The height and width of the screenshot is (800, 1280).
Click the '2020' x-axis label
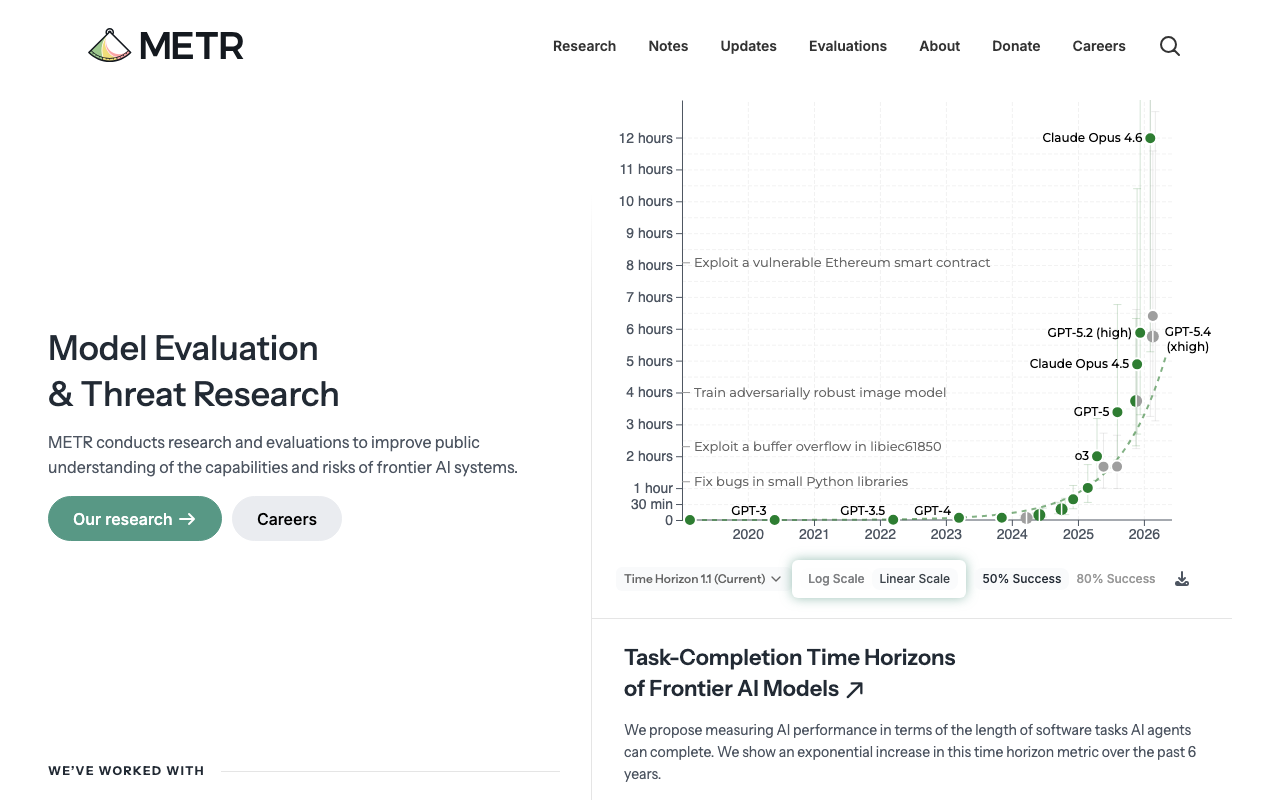click(748, 535)
